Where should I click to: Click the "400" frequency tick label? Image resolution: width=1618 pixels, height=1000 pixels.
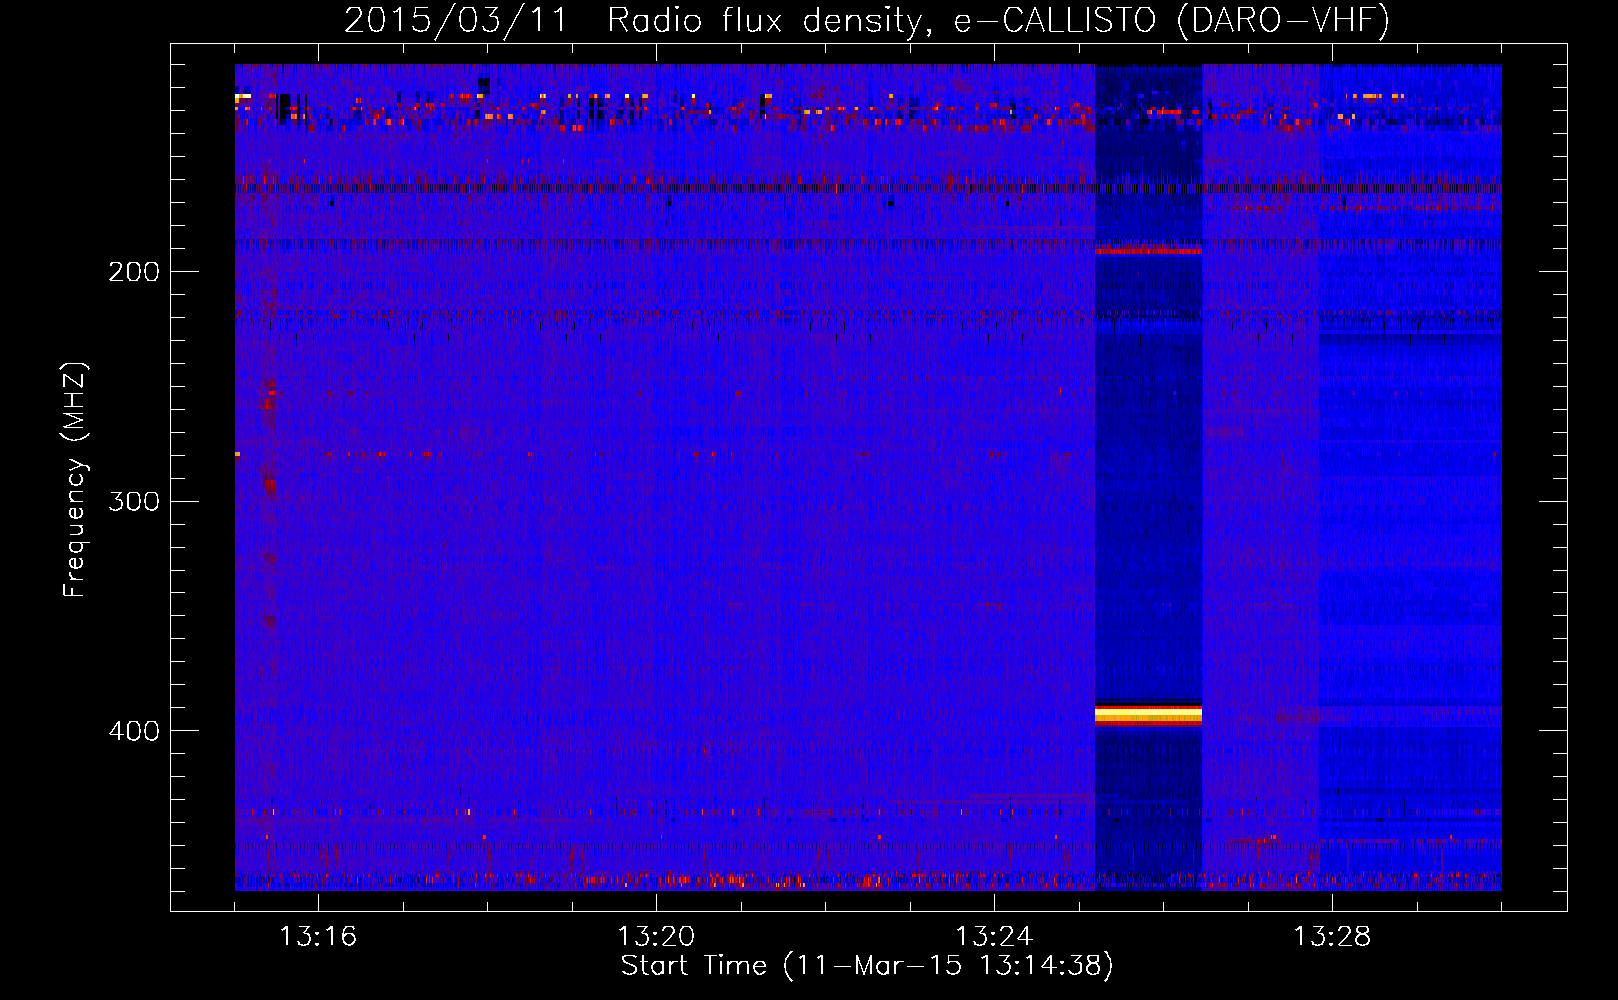(134, 731)
